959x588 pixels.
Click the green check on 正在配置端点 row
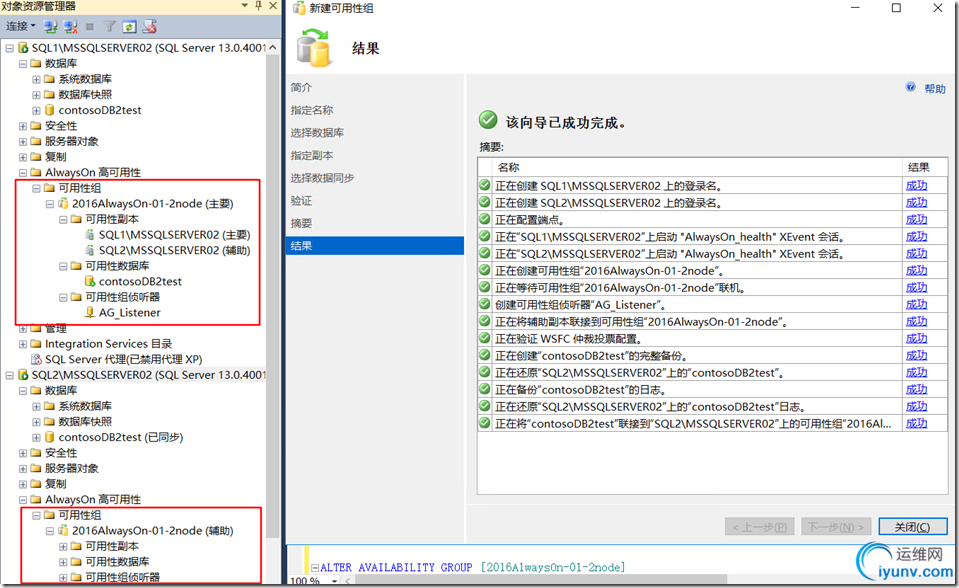point(485,219)
